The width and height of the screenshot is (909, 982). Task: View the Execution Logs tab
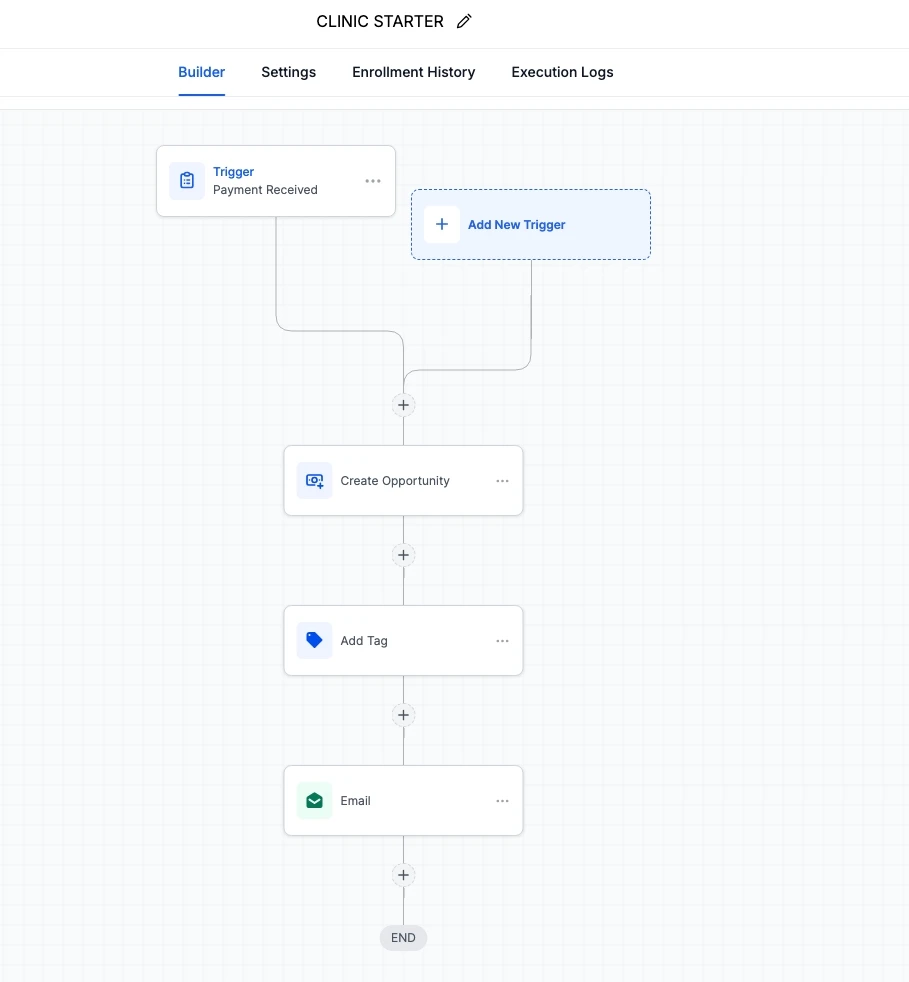pyautogui.click(x=562, y=72)
